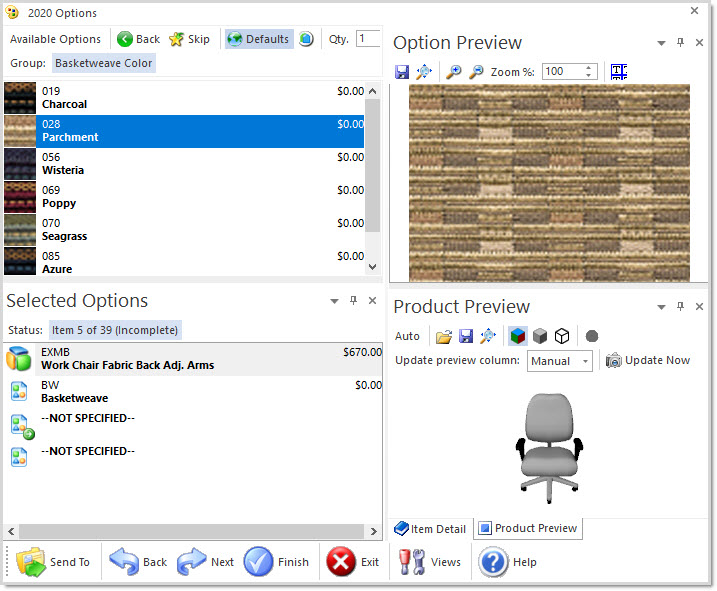The height and width of the screenshot is (591, 717).
Task: Select the wireframe cube mode
Action: click(562, 336)
